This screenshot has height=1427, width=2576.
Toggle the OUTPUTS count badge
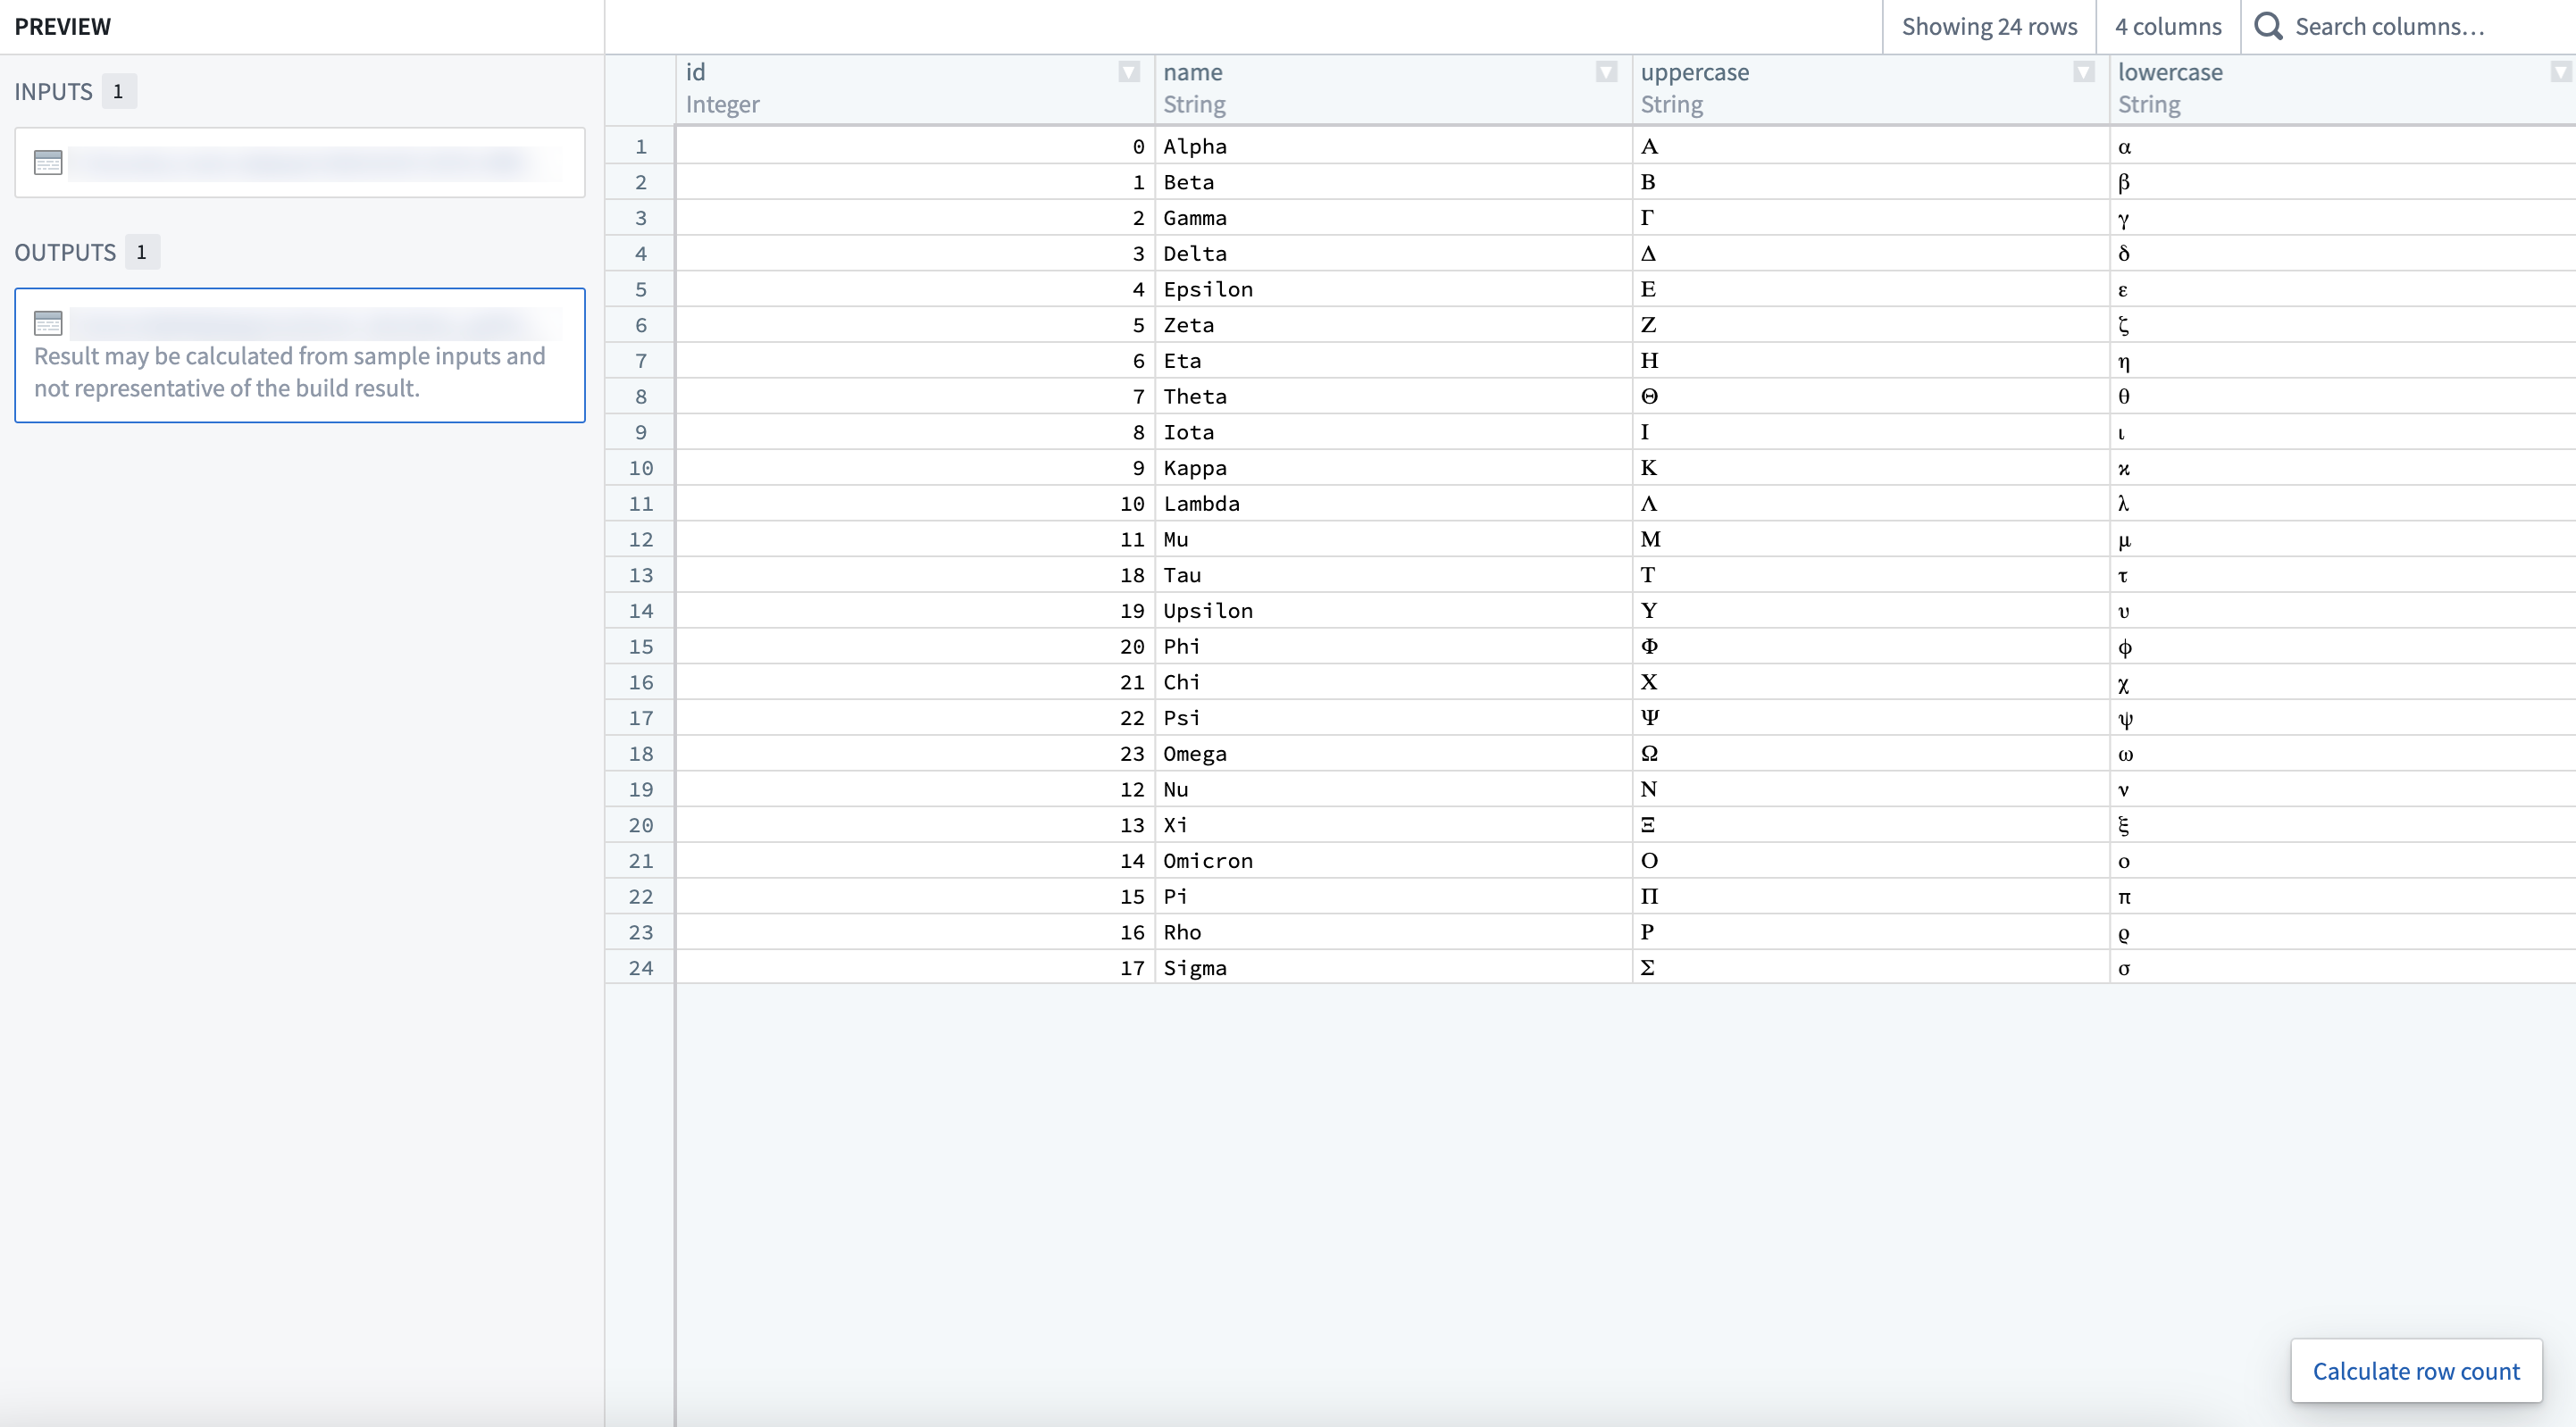click(140, 251)
